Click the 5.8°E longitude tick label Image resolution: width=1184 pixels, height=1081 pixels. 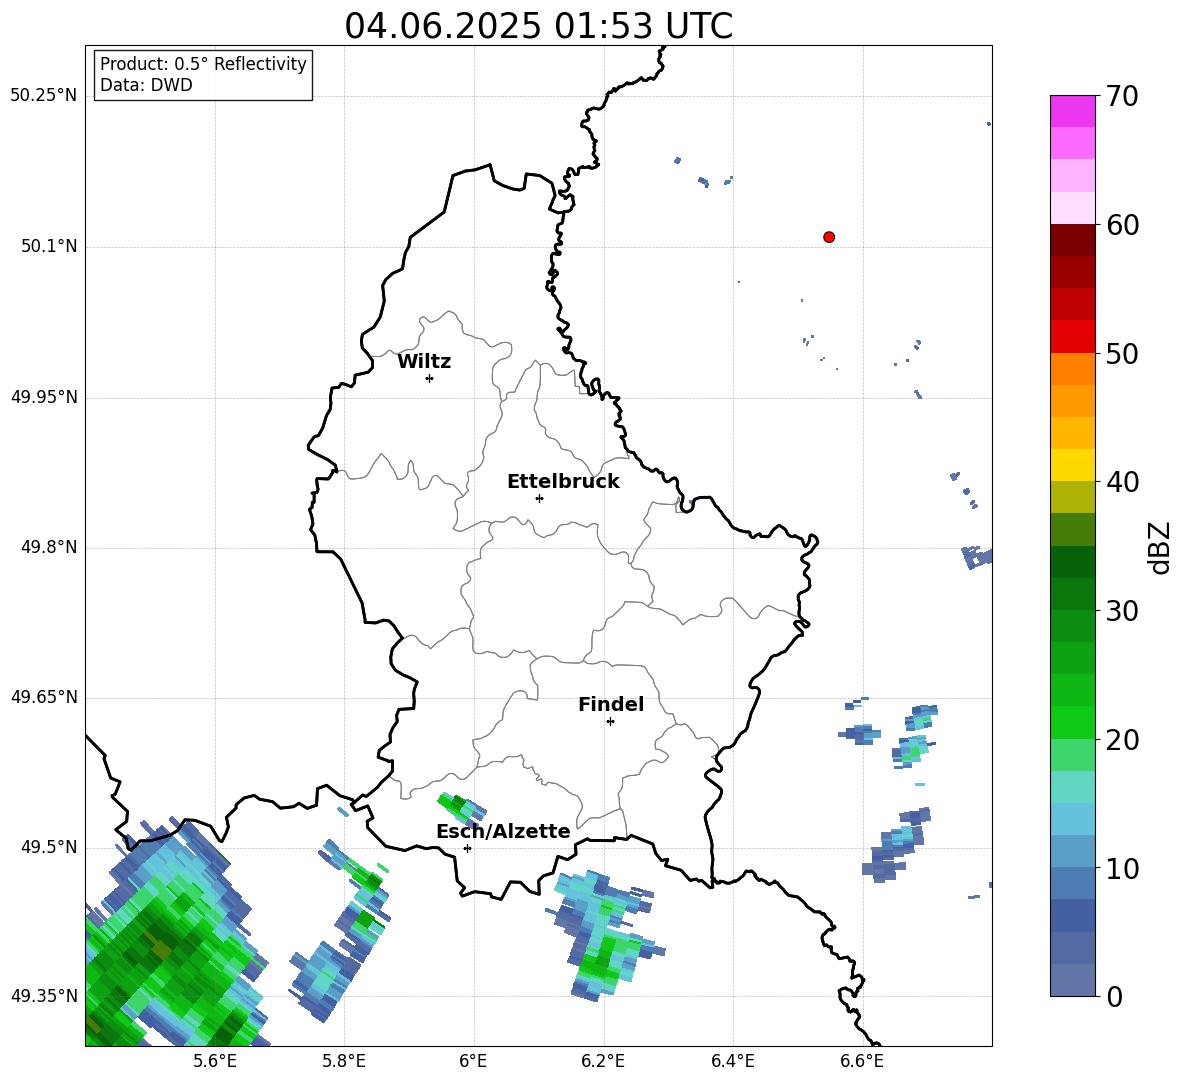[x=344, y=1061]
